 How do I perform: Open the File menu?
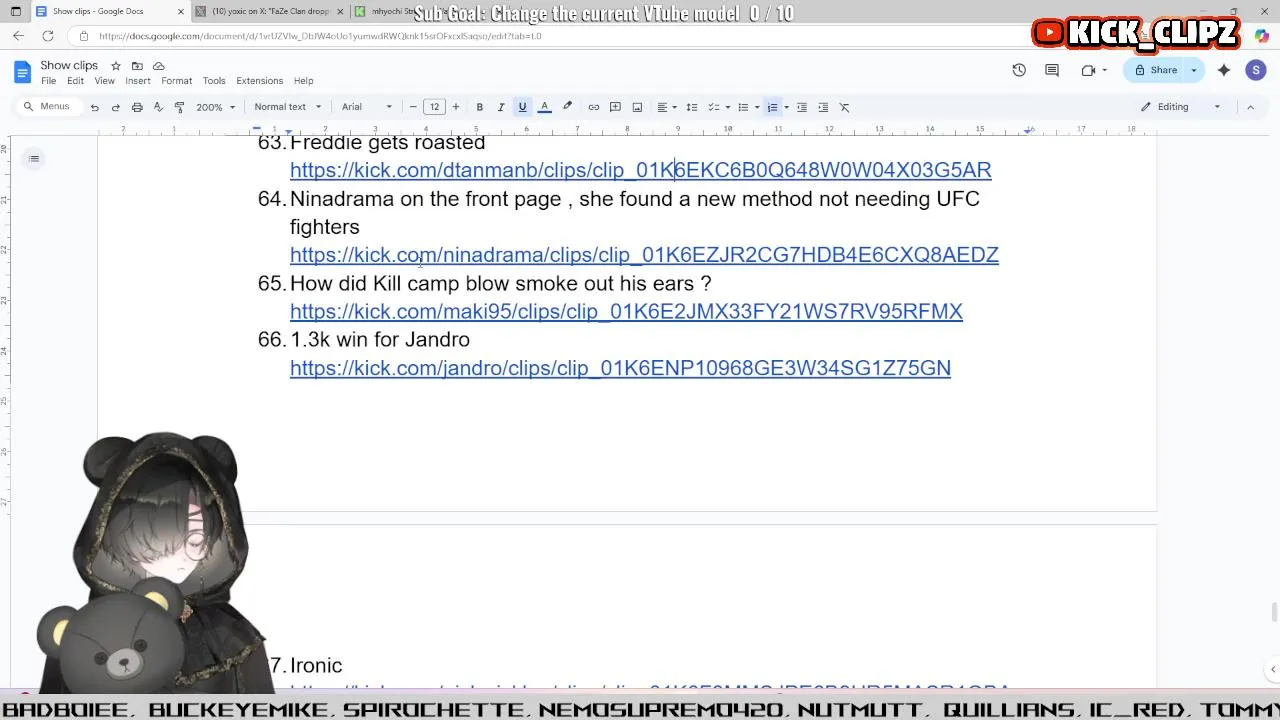48,81
